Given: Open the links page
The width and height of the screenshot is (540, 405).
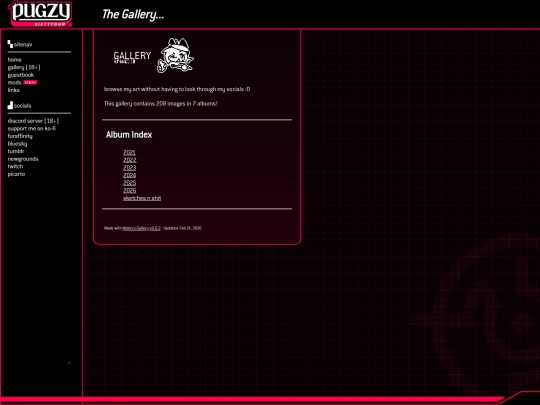Looking at the screenshot, I should click(x=13, y=90).
